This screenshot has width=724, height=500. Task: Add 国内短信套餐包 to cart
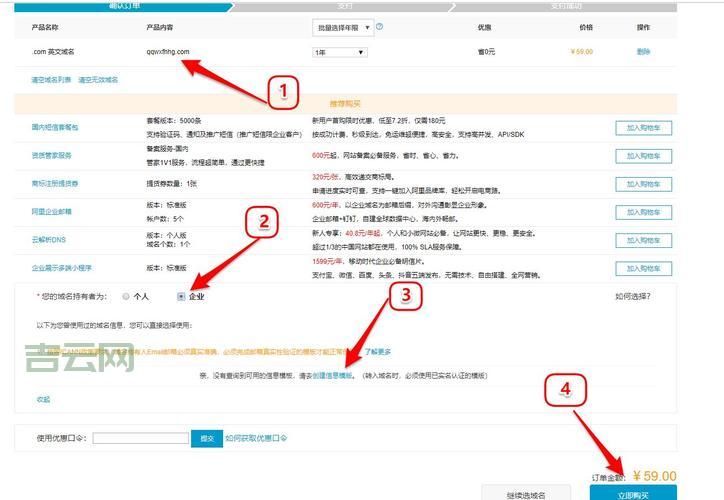[644, 128]
